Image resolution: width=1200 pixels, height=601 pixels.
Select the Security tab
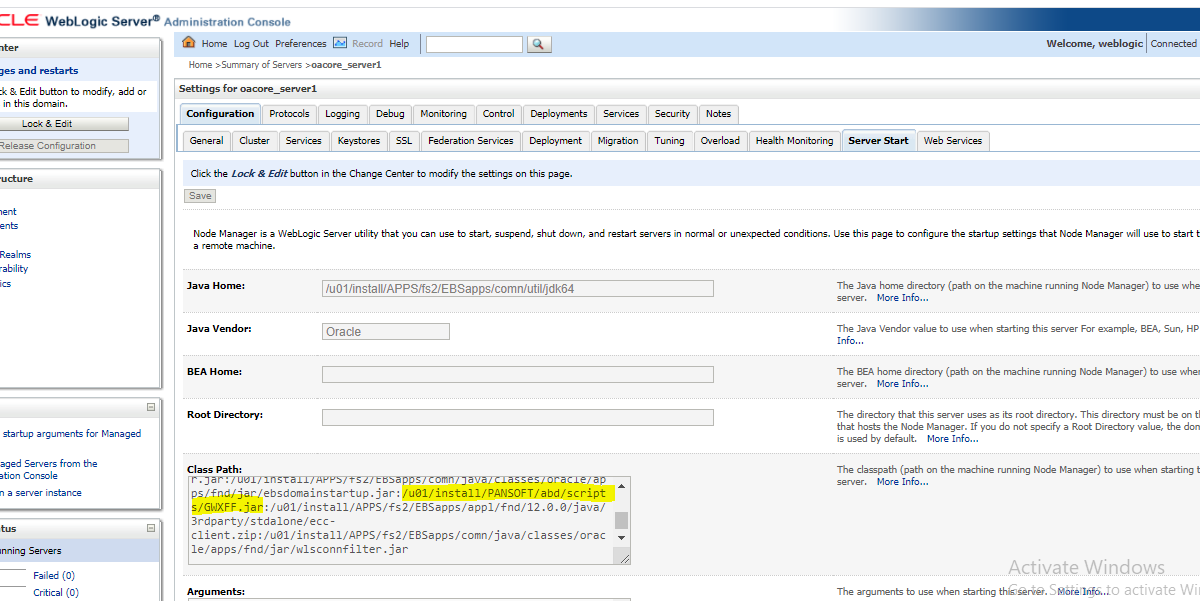[x=672, y=114]
